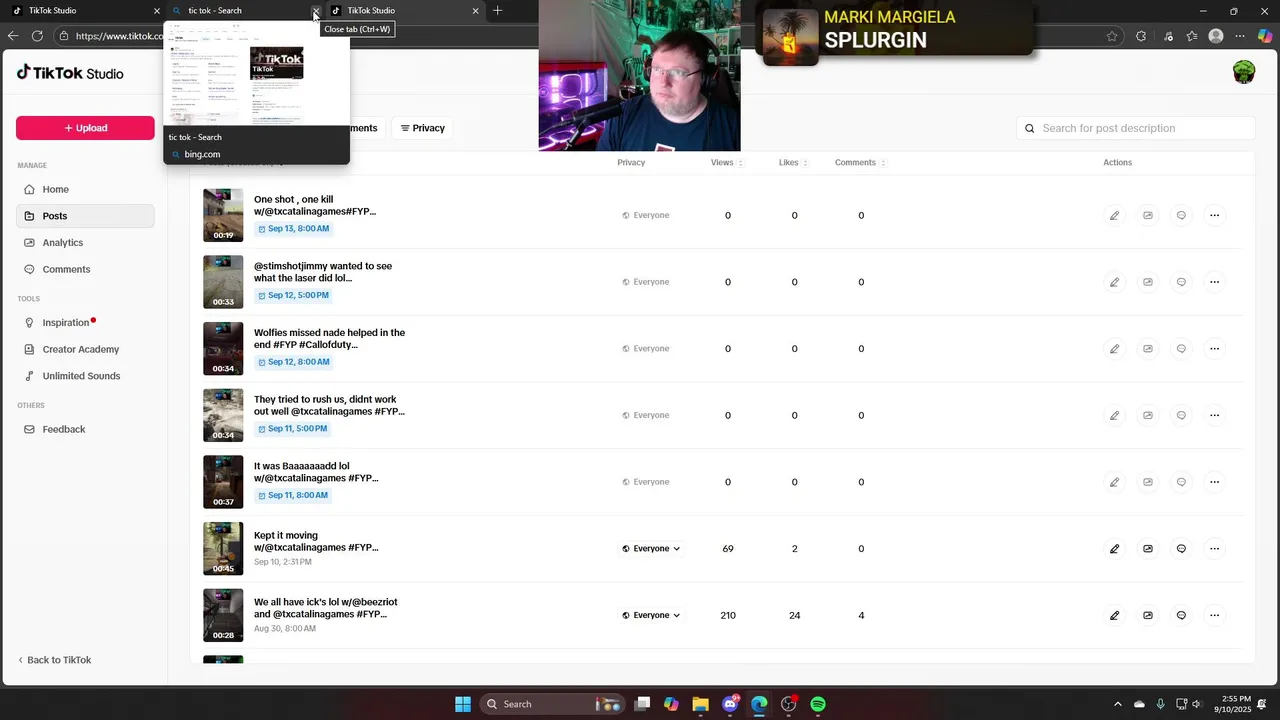Open Analytics in the sidebar
Image resolution: width=1280 pixels, height=720 pixels.
[x=85, y=243]
